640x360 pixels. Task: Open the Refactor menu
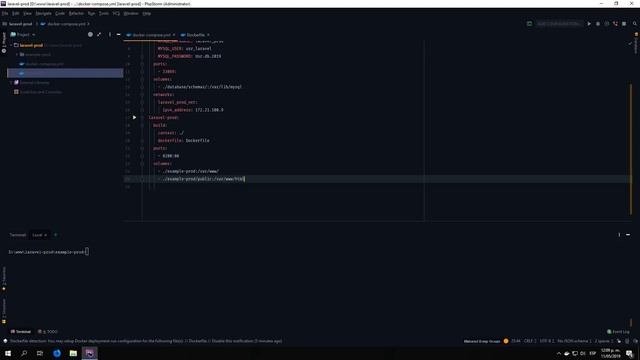76,13
